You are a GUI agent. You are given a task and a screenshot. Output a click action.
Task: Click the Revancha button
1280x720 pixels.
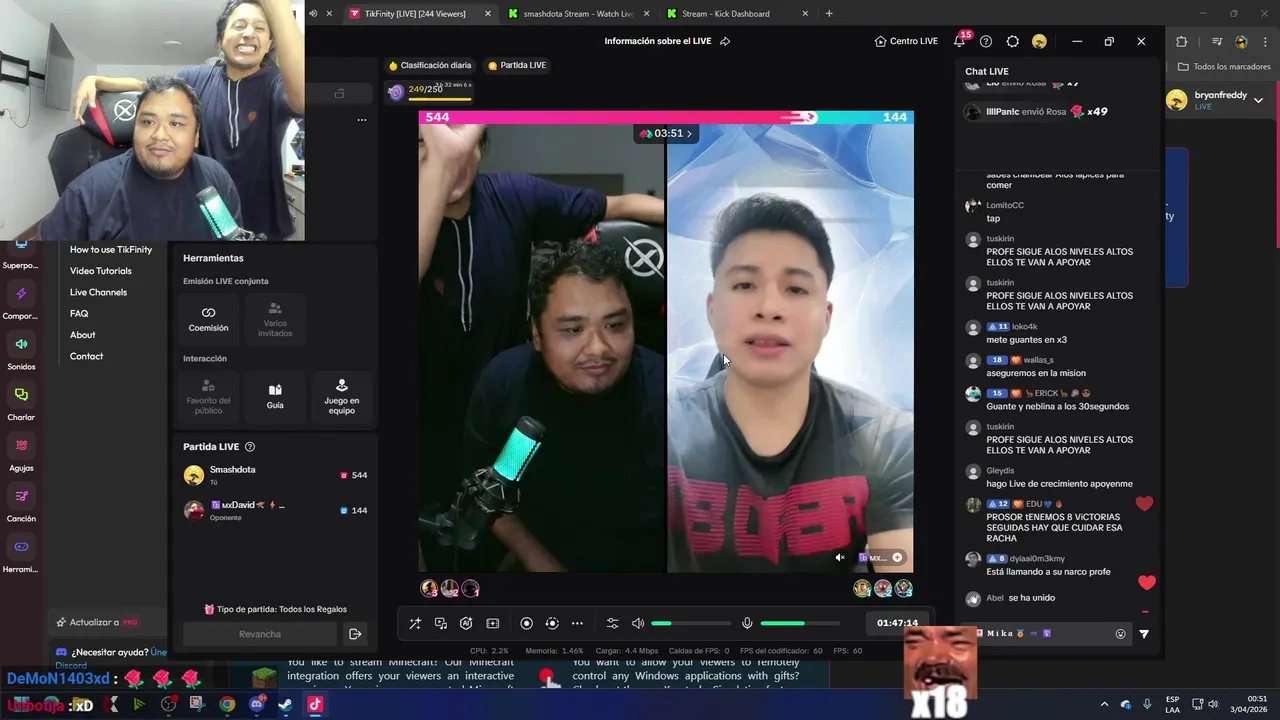click(260, 634)
